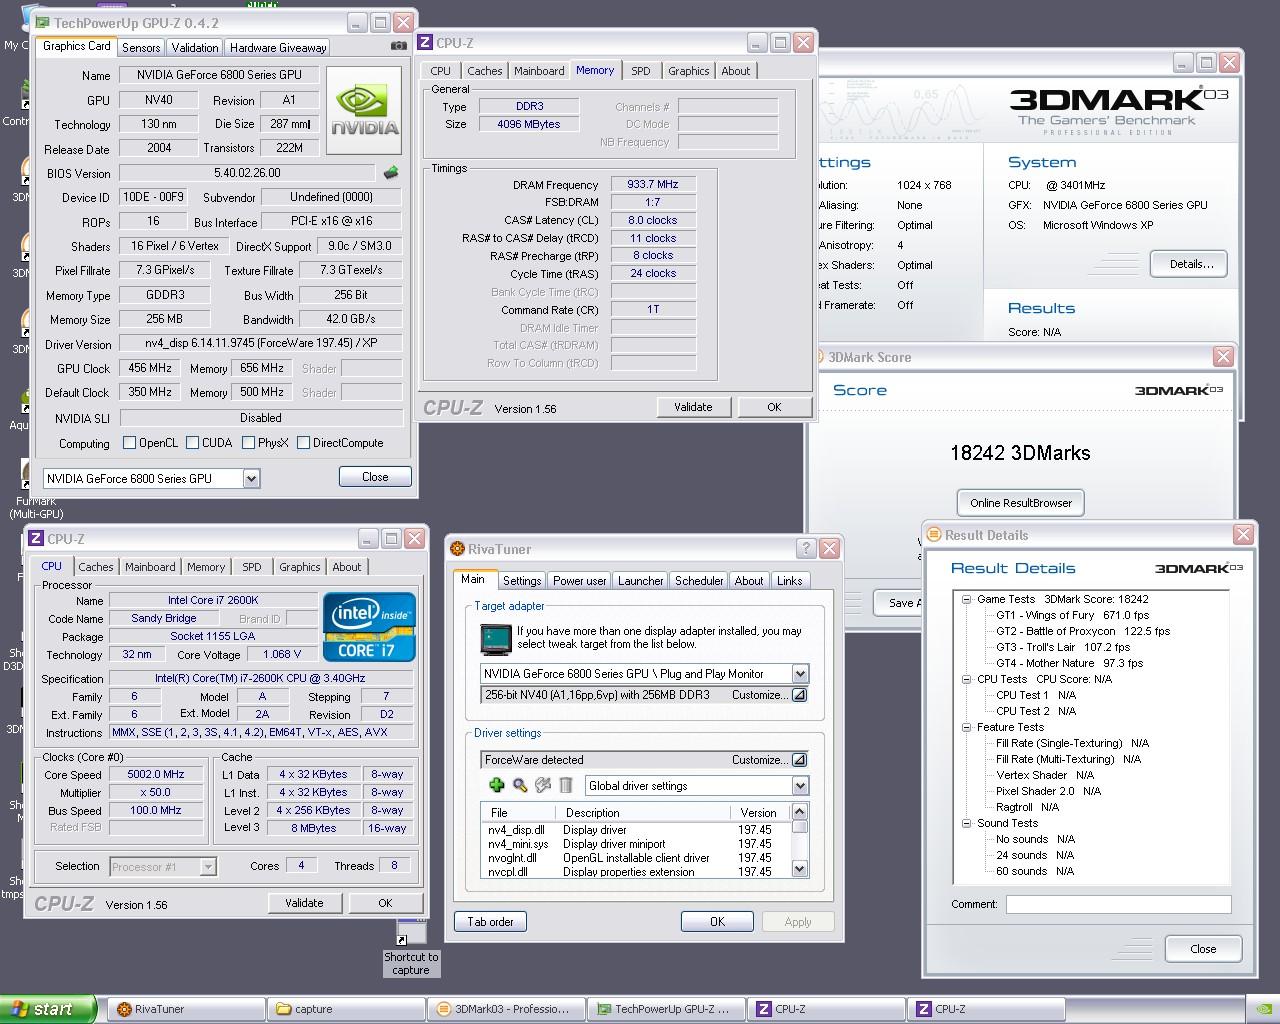Click the Tab order button in RivaTuner

(490, 922)
